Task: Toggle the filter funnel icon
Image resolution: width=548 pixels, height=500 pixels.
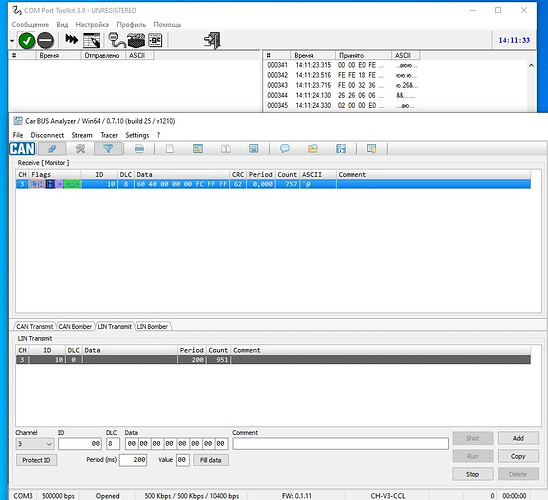Action: (108, 149)
